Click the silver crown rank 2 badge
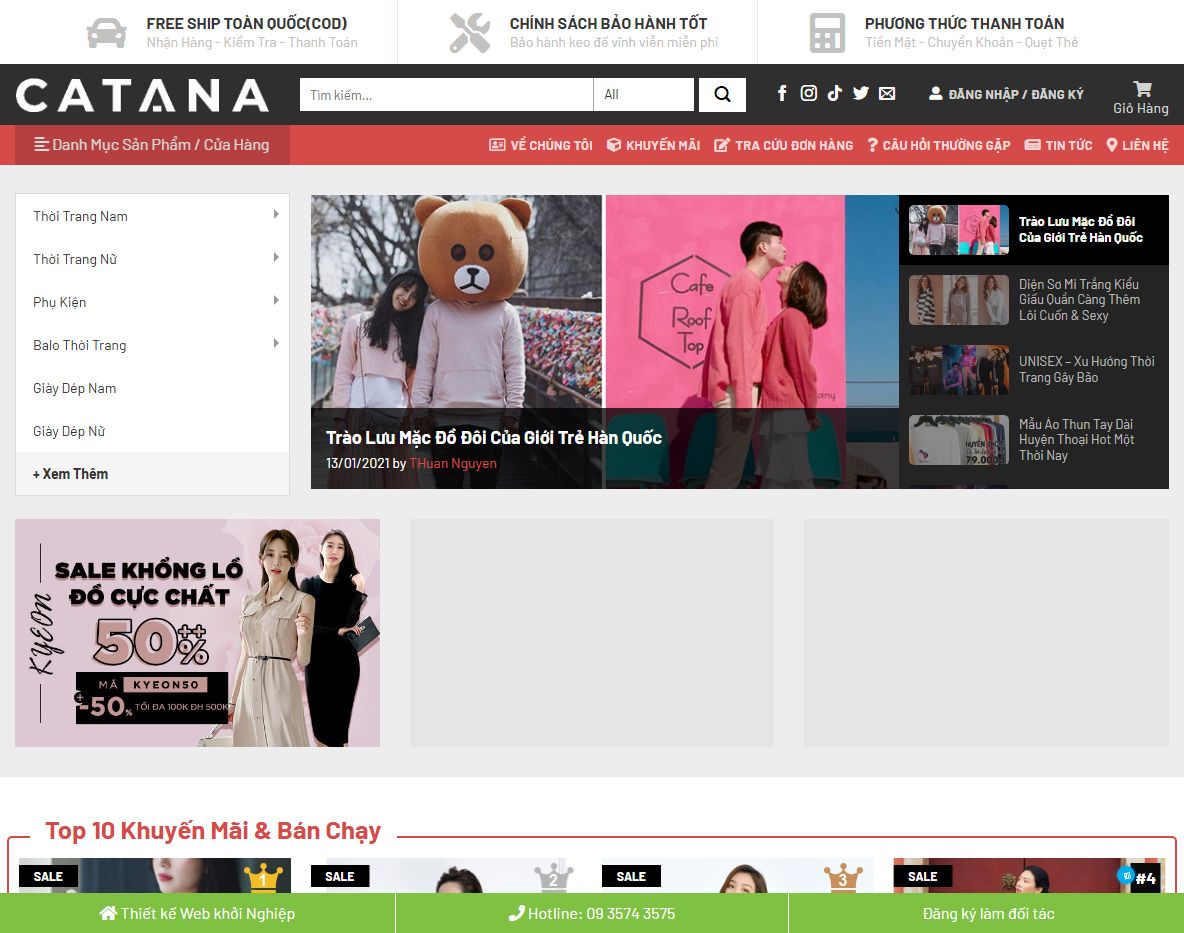This screenshot has height=933, width=1184. click(553, 877)
